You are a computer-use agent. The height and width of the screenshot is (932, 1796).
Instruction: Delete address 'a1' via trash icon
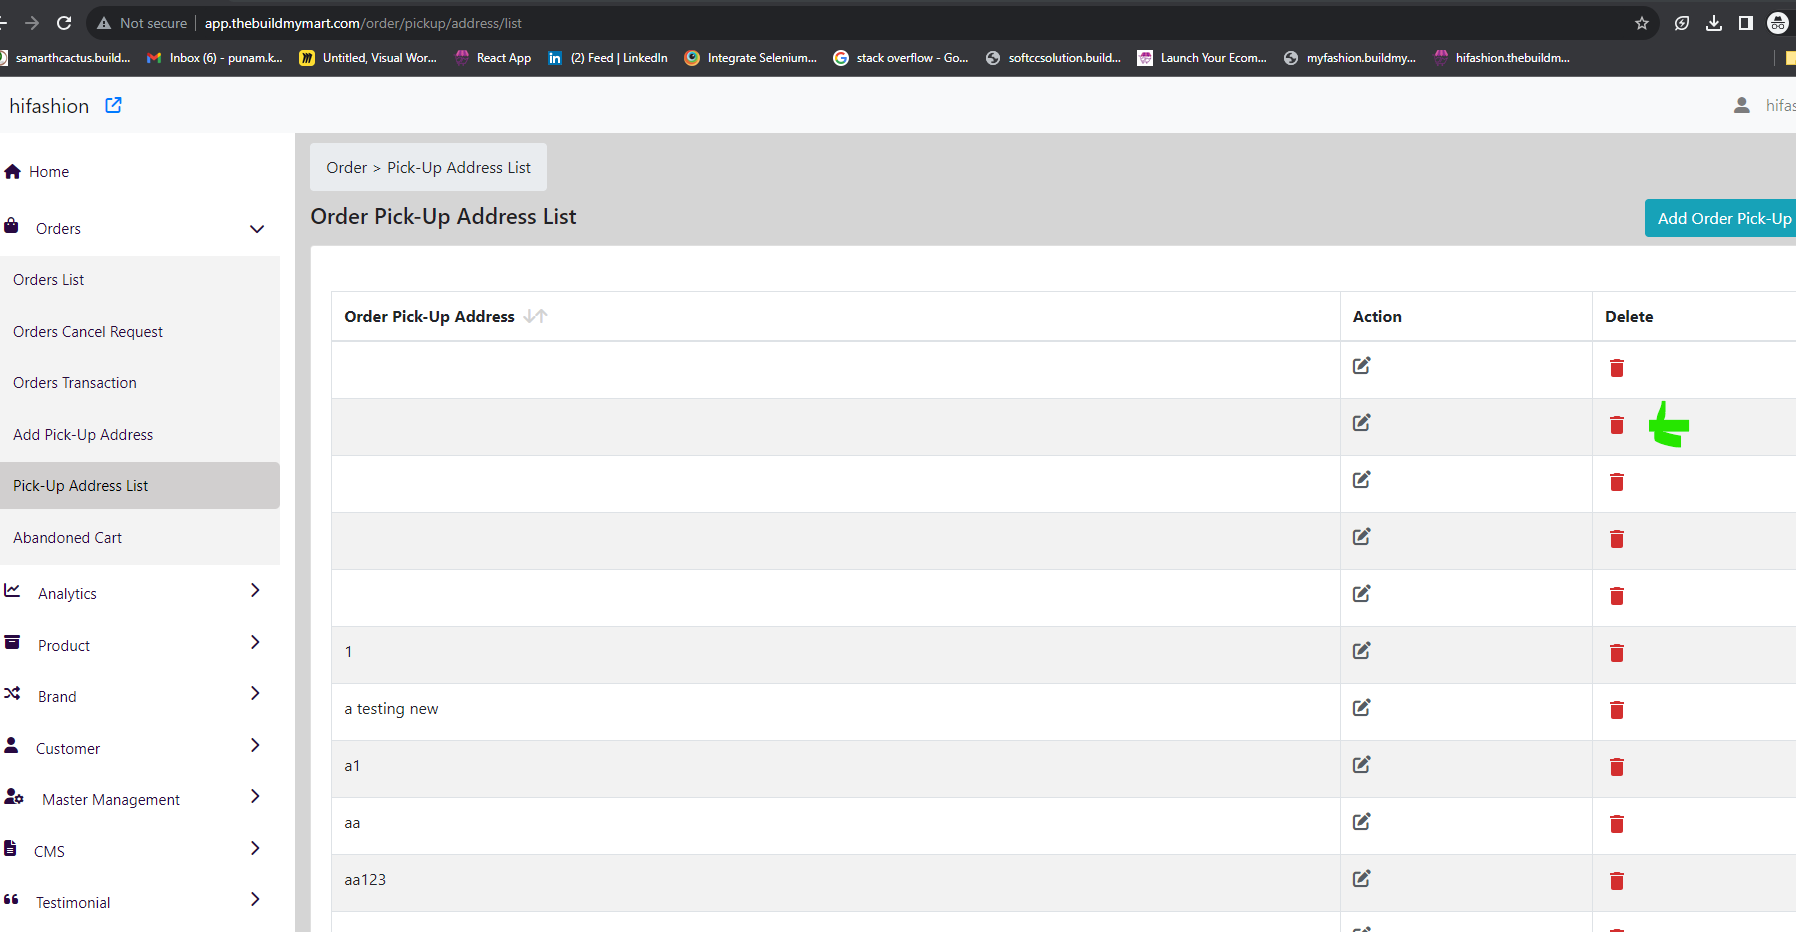(1617, 767)
